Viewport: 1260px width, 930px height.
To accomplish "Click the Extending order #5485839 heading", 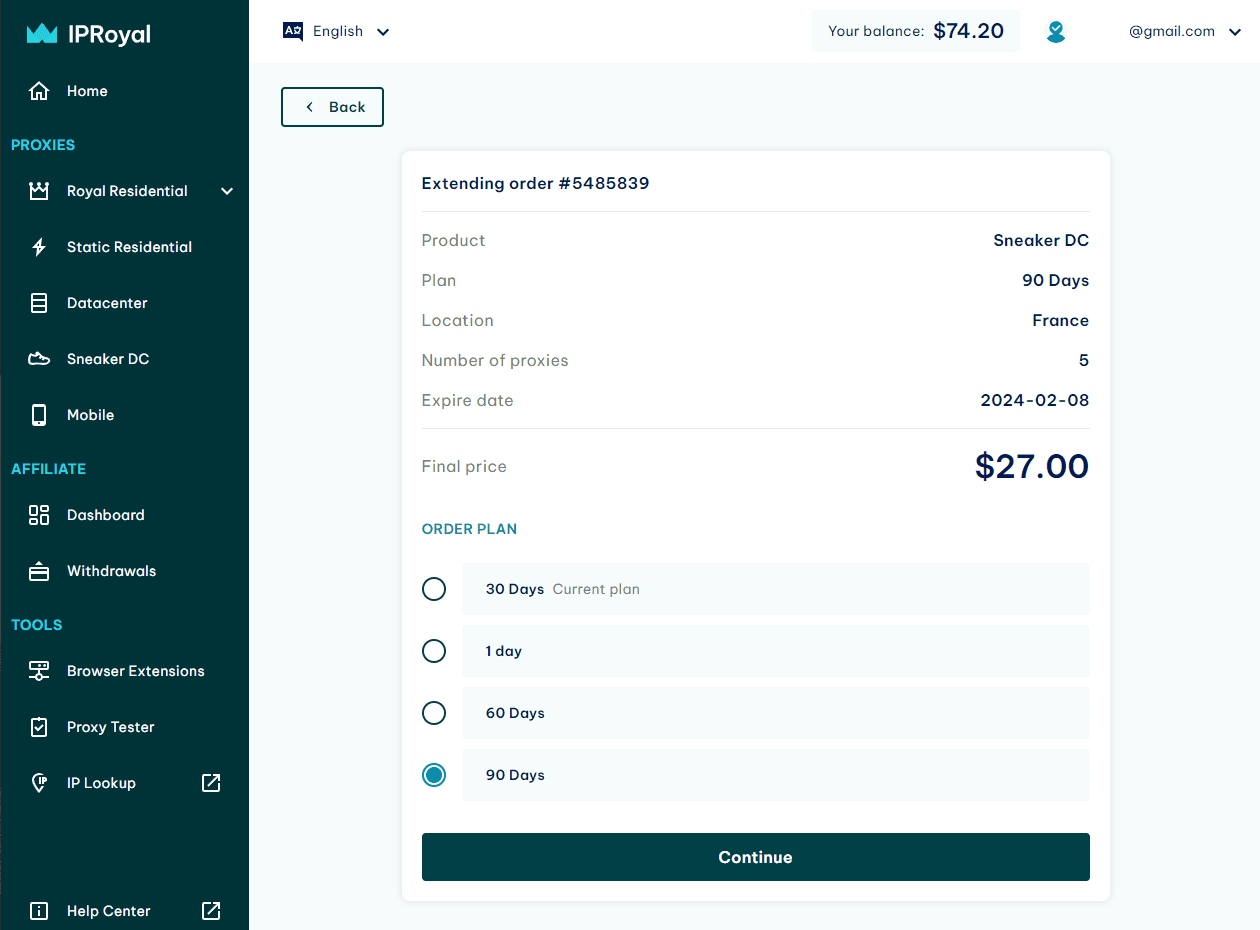I will [535, 183].
